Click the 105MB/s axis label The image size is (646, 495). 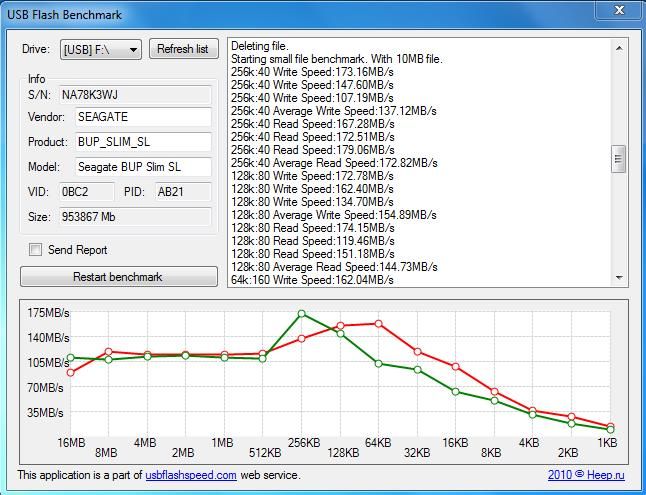48,363
